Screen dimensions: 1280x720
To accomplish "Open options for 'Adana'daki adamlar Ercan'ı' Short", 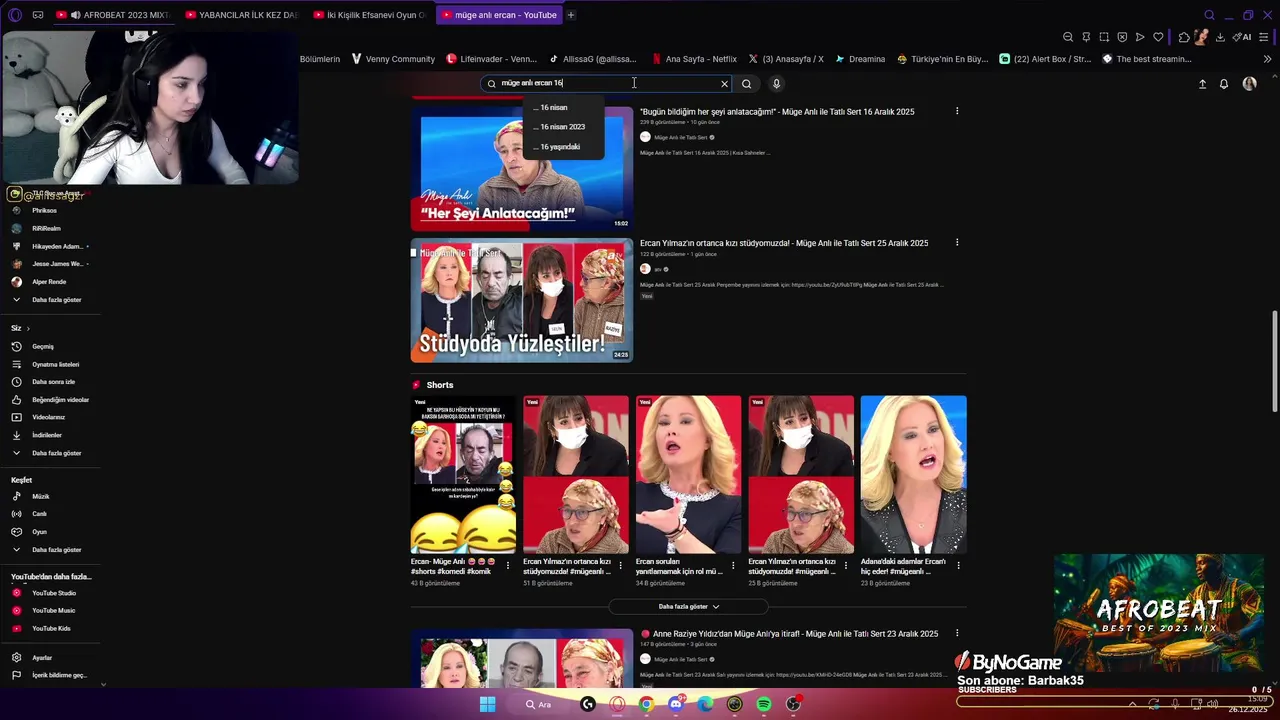I will click(957, 565).
